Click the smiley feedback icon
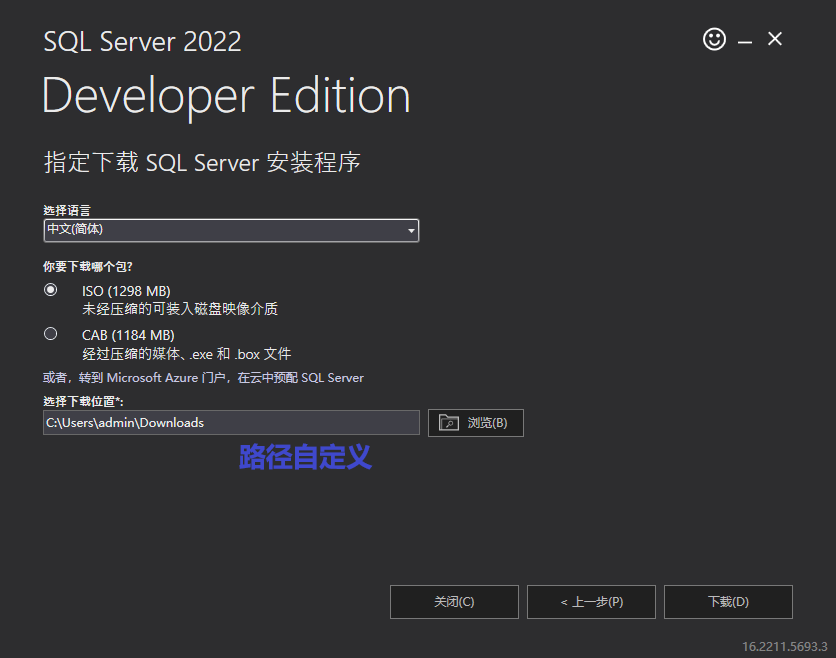836x658 pixels. tap(714, 40)
